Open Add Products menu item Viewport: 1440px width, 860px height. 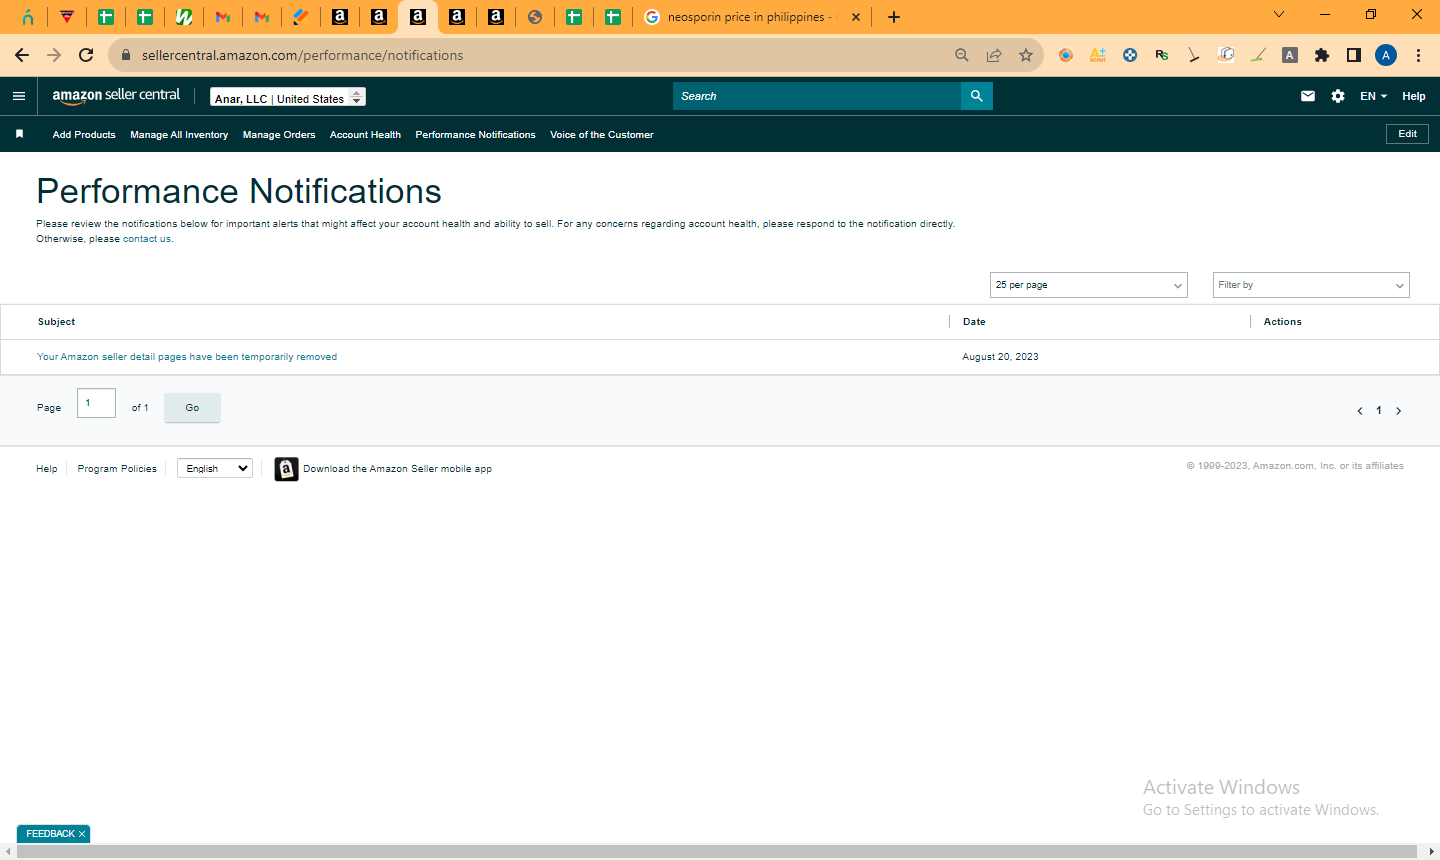[x=84, y=135]
